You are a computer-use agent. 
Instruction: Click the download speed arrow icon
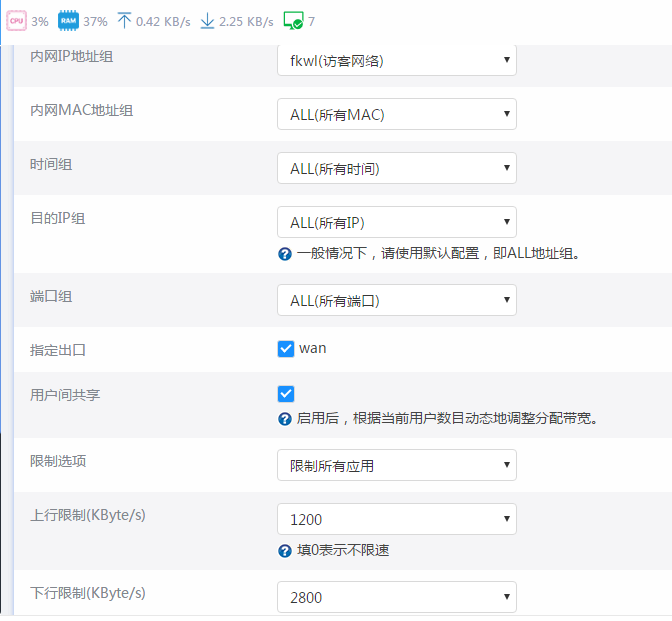(207, 21)
